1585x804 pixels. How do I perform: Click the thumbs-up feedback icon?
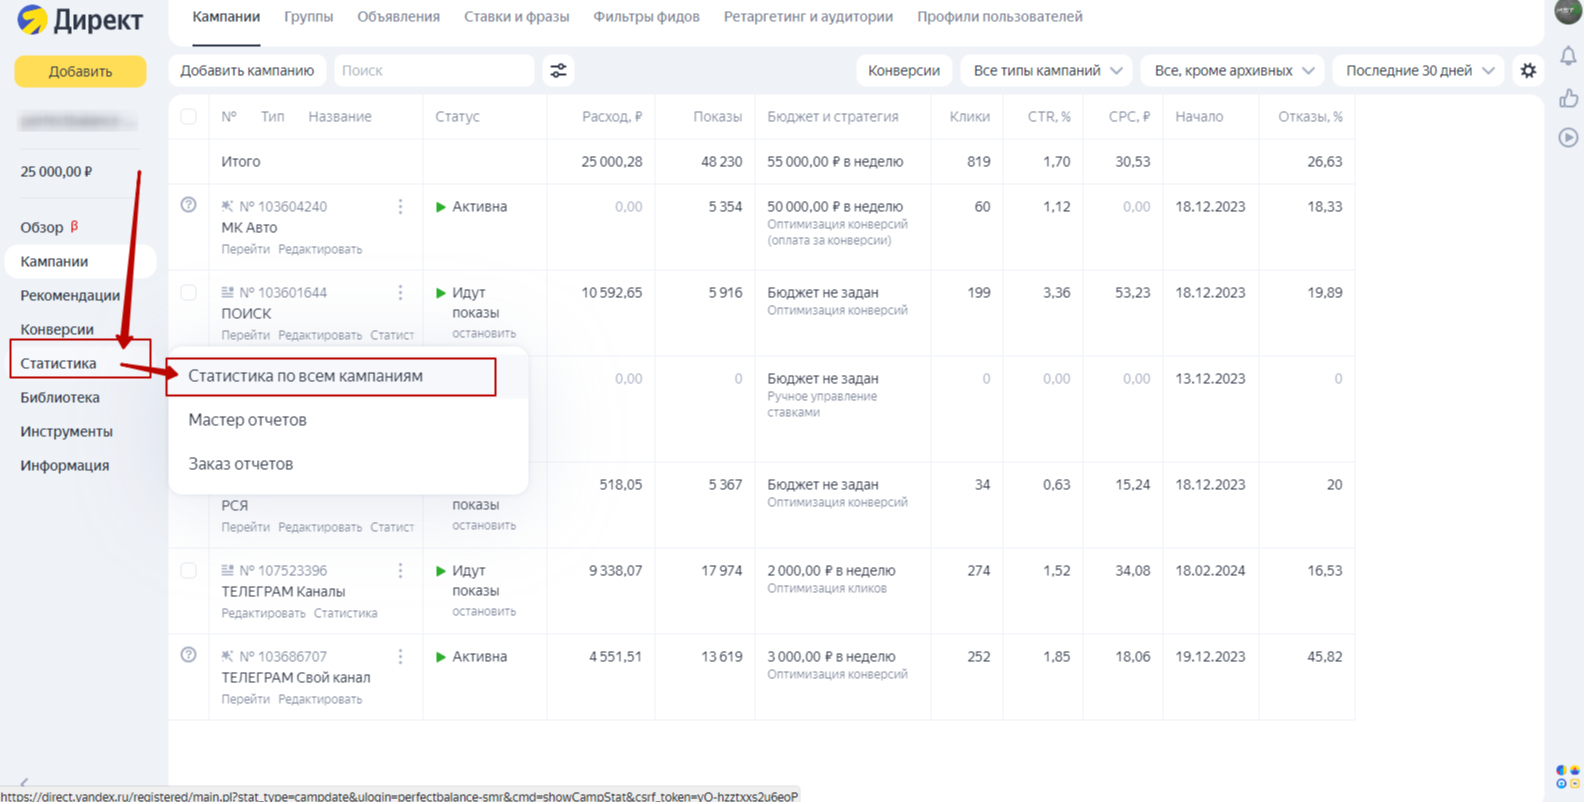pyautogui.click(x=1568, y=98)
